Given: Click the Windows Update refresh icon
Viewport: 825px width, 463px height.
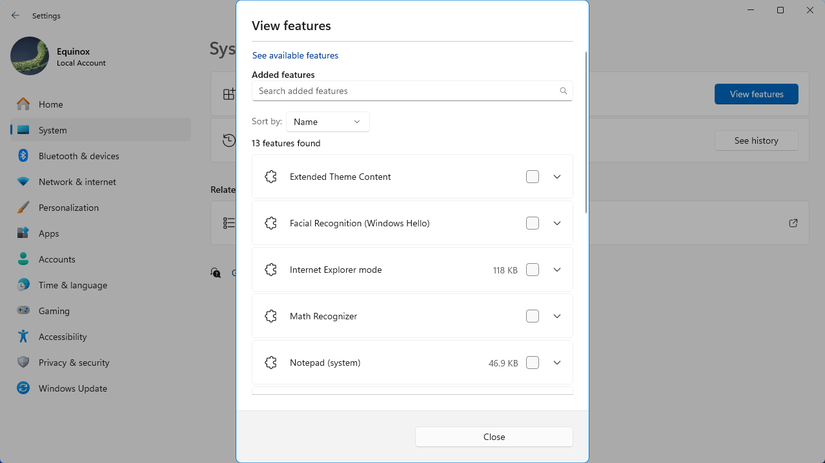Looking at the screenshot, I should (23, 388).
